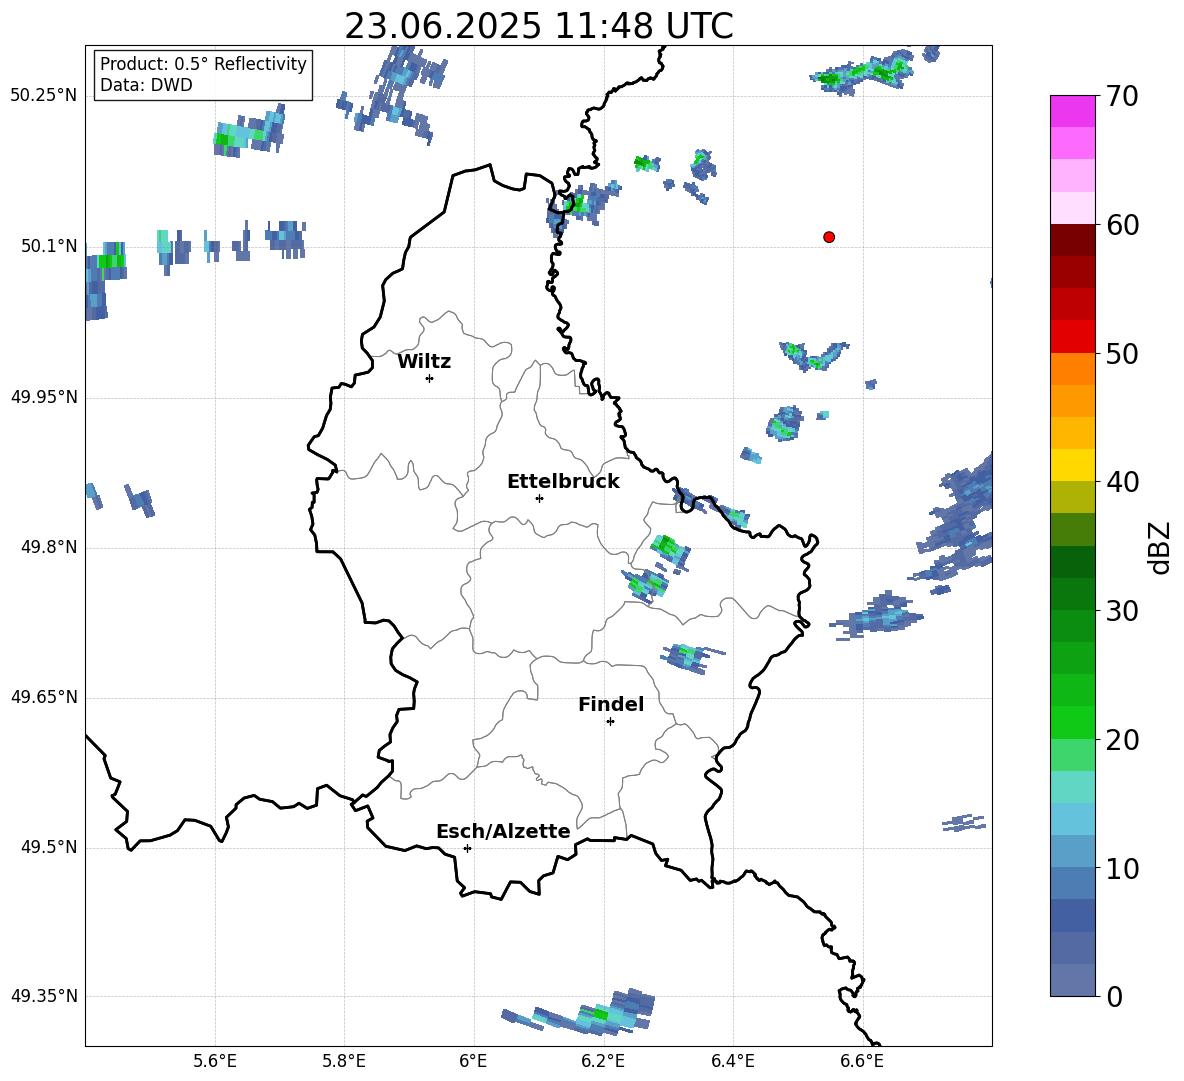1184x1081 pixels.
Task: Click the 20 tick on the colorbar
Action: coord(1122,740)
